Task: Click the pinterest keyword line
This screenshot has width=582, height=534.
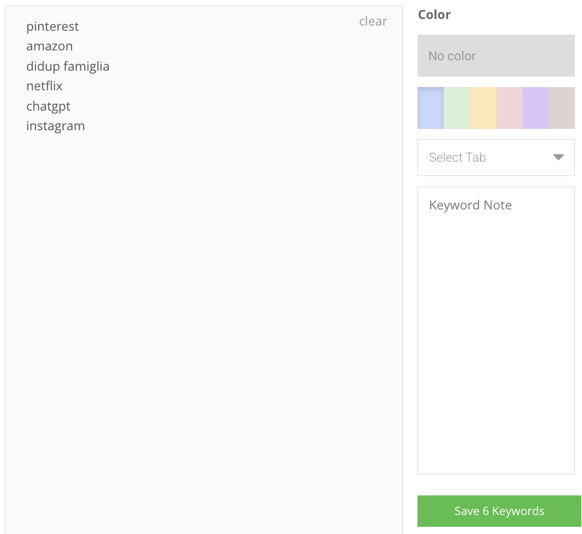Action: click(52, 27)
